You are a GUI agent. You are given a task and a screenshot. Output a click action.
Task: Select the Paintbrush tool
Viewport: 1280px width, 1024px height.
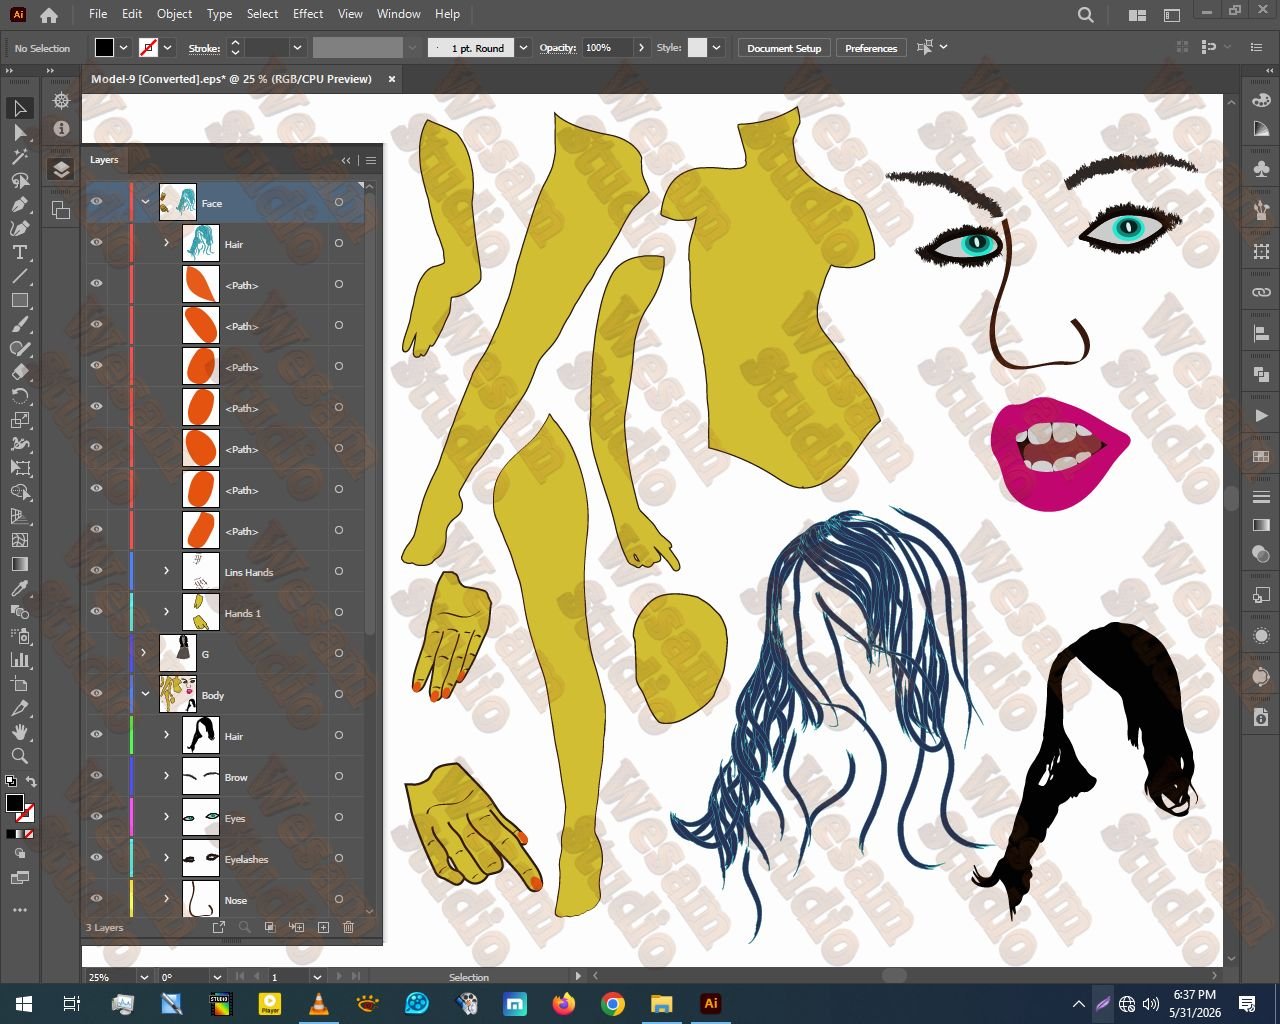click(20, 324)
